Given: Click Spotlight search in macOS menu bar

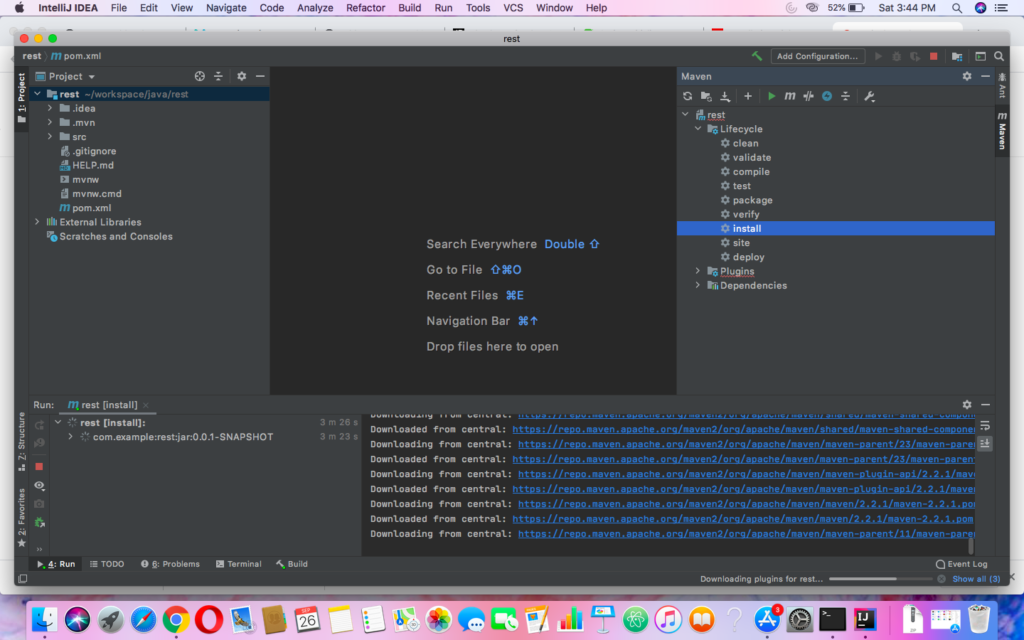Looking at the screenshot, I should click(957, 8).
